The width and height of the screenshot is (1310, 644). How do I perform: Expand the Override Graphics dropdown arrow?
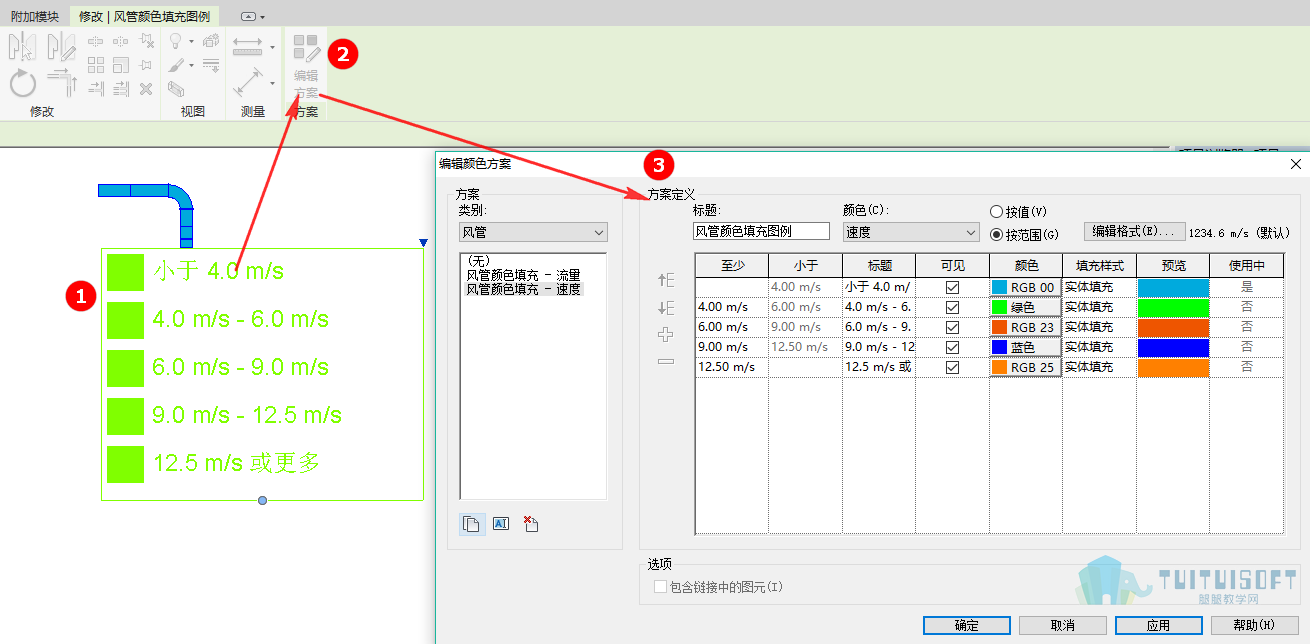(x=190, y=65)
